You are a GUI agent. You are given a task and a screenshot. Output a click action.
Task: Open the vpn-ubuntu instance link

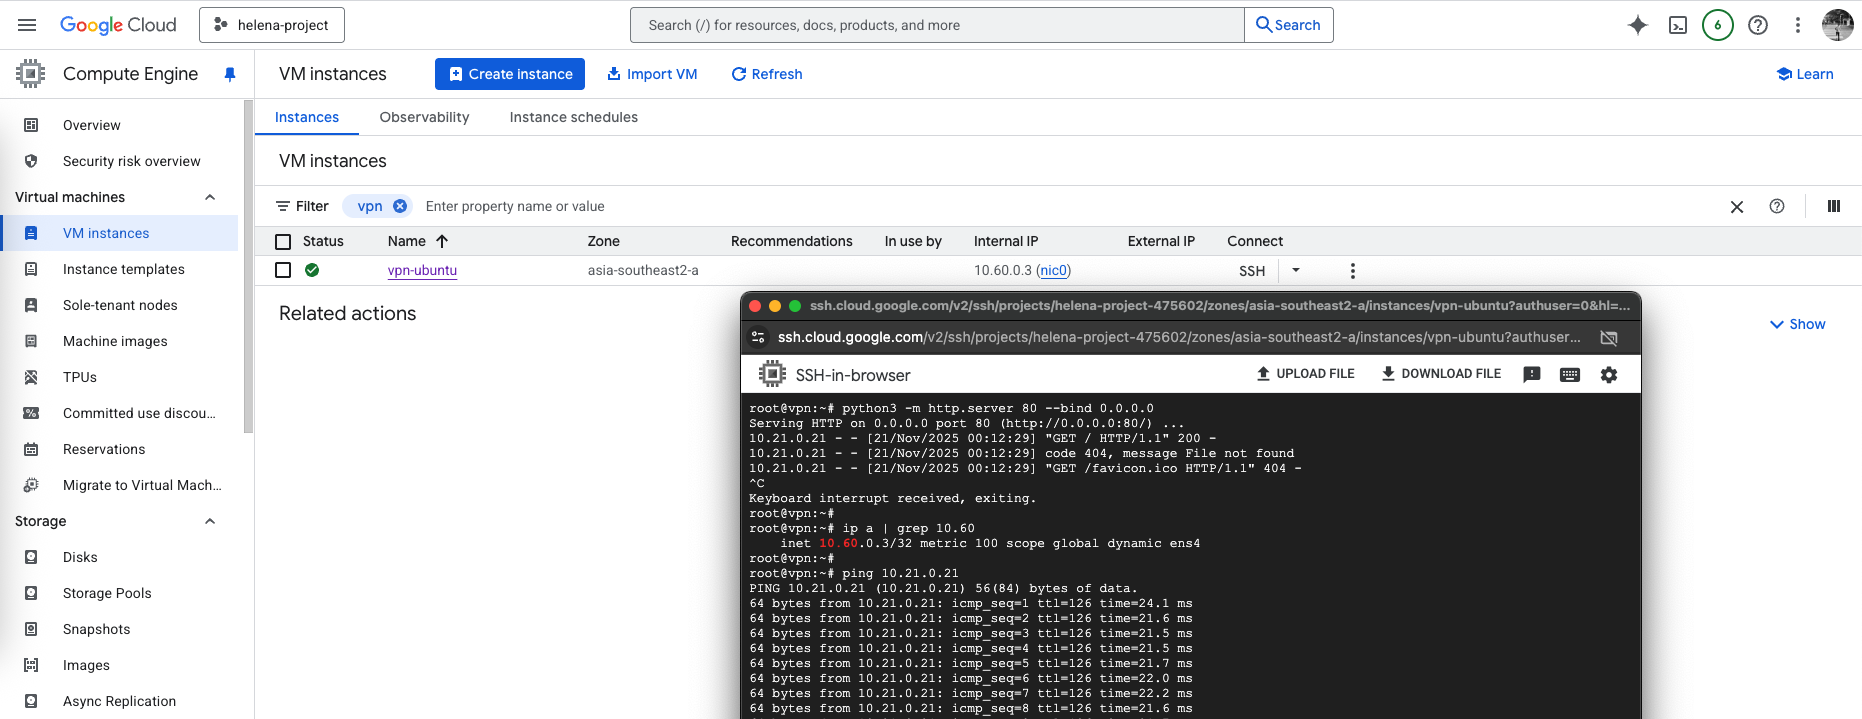(x=422, y=270)
